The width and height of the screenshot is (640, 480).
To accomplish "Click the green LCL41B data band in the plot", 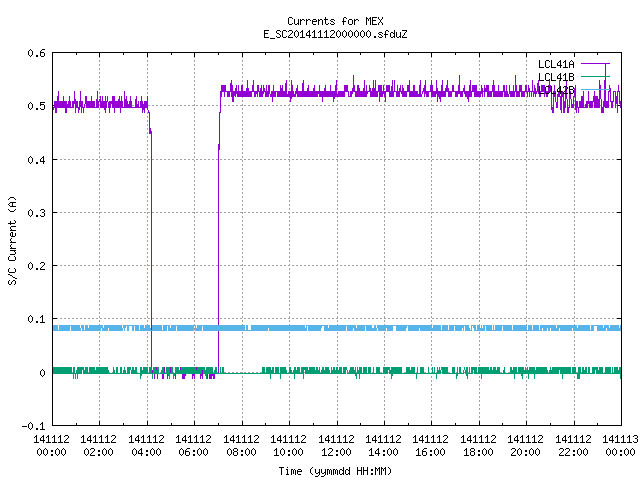I will tap(337, 371).
